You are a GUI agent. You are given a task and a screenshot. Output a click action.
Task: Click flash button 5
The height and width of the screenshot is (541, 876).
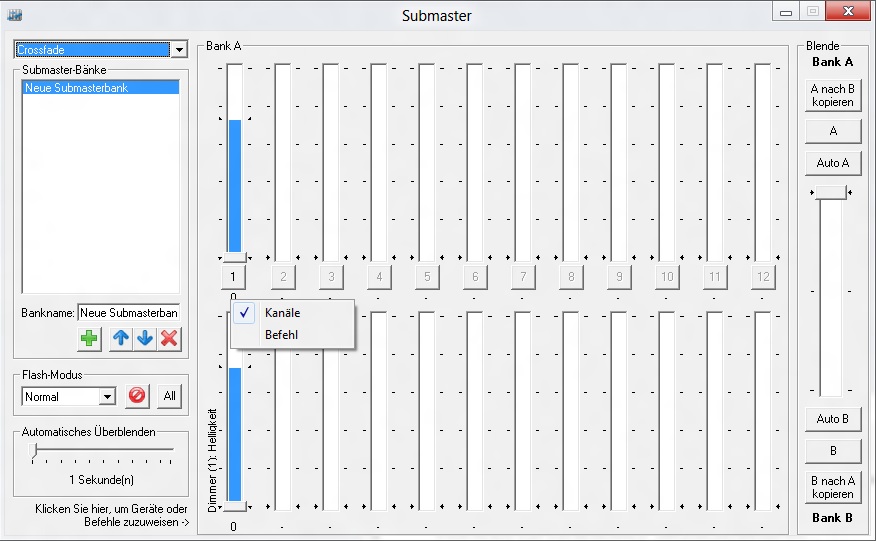pyautogui.click(x=427, y=277)
